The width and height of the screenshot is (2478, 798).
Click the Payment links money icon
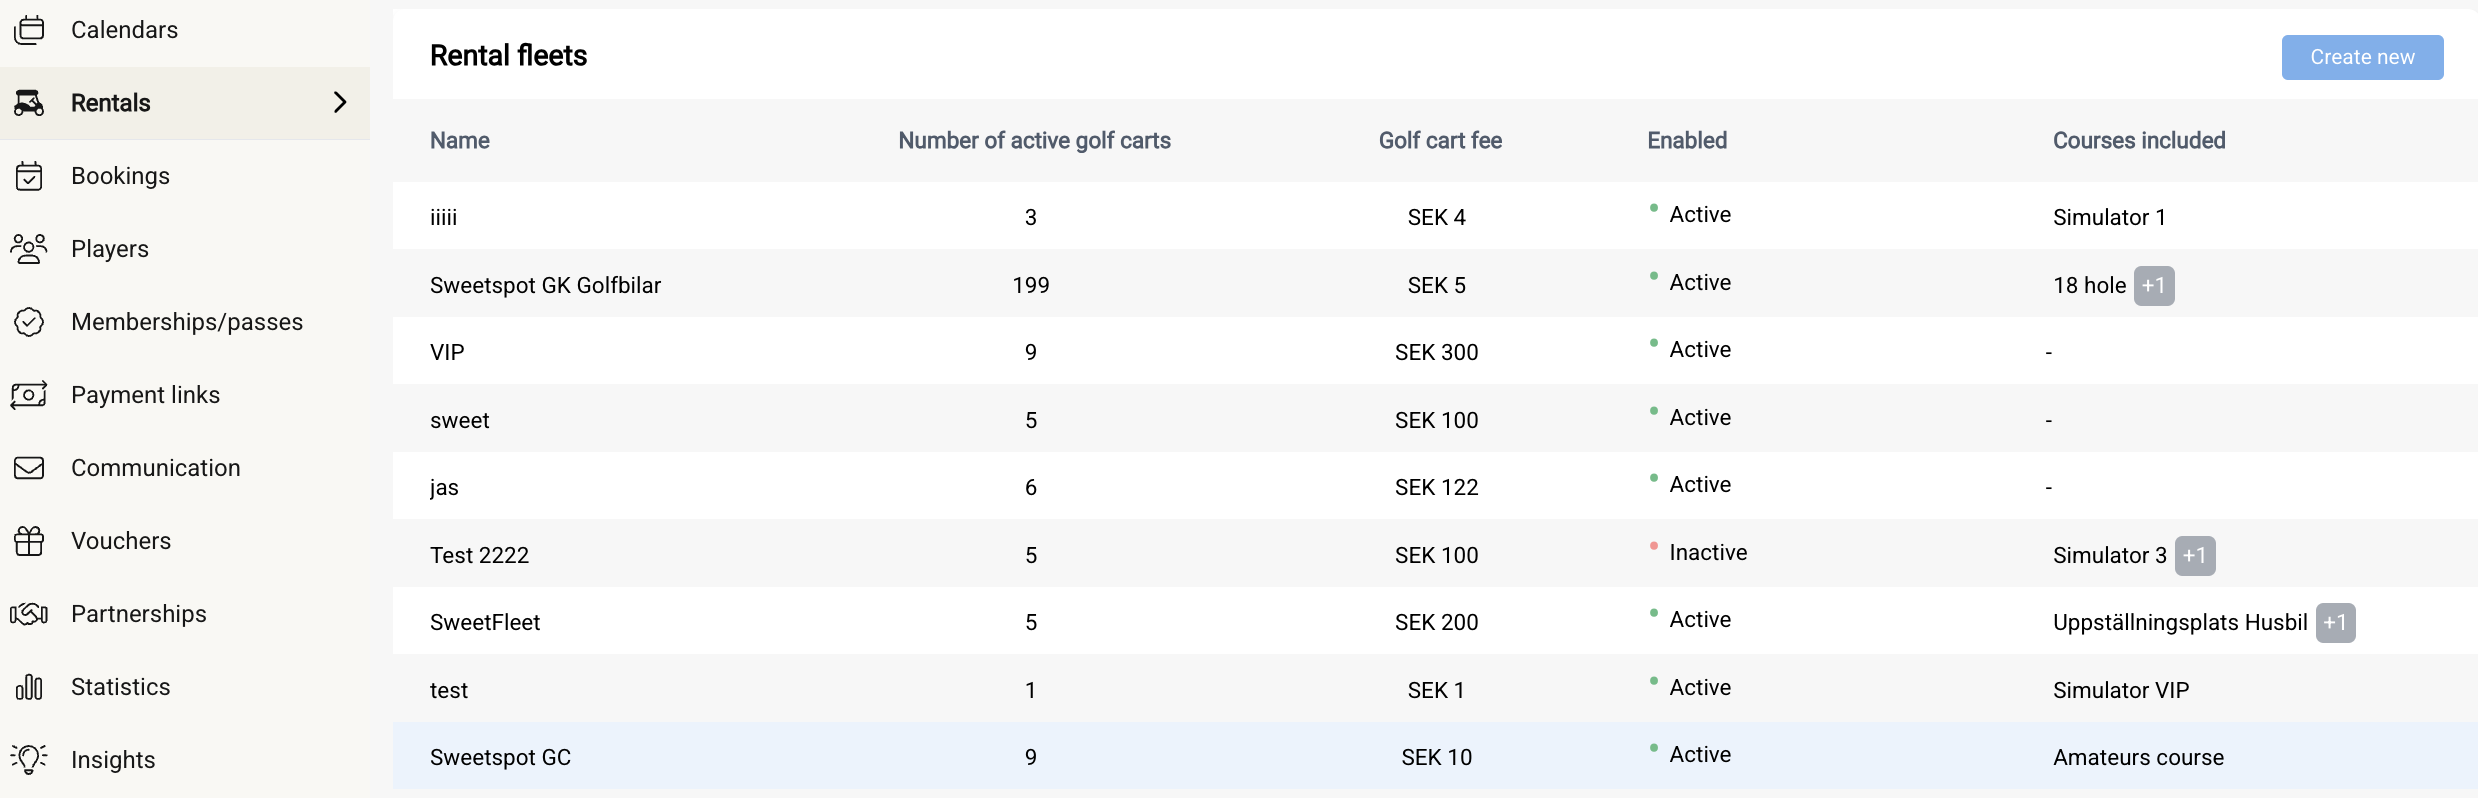(x=30, y=395)
